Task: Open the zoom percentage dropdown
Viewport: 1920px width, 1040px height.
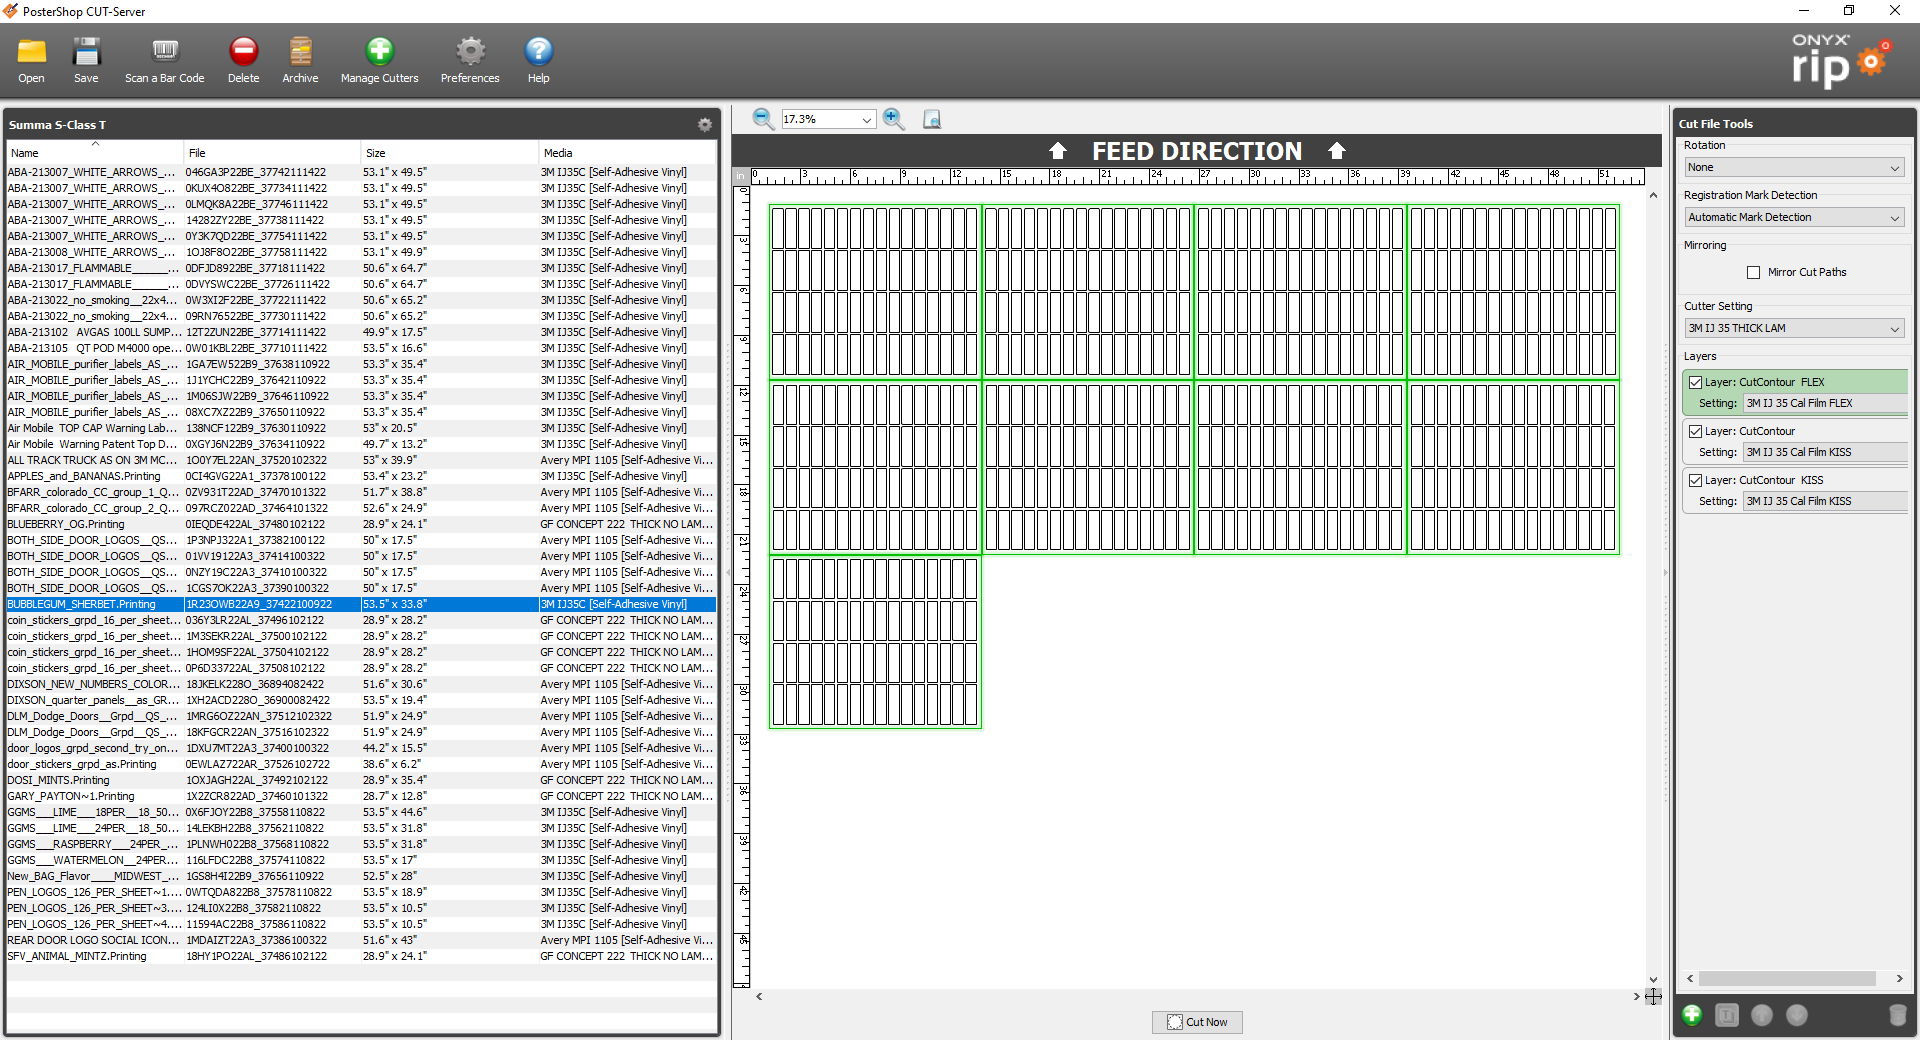Action: 828,119
